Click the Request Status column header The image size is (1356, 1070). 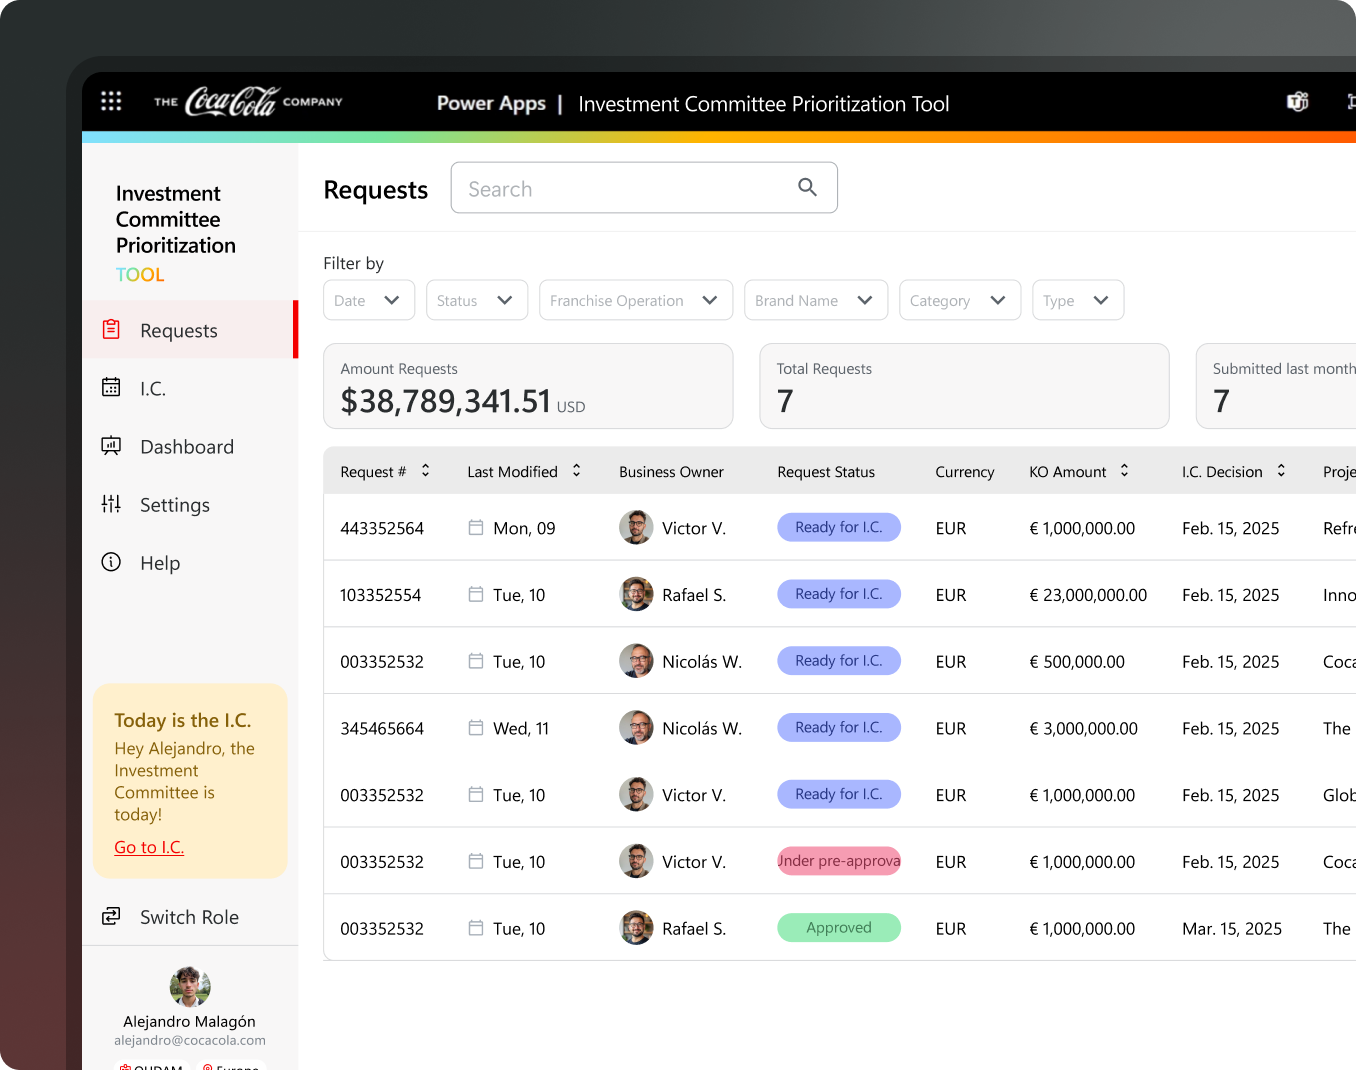tap(826, 472)
